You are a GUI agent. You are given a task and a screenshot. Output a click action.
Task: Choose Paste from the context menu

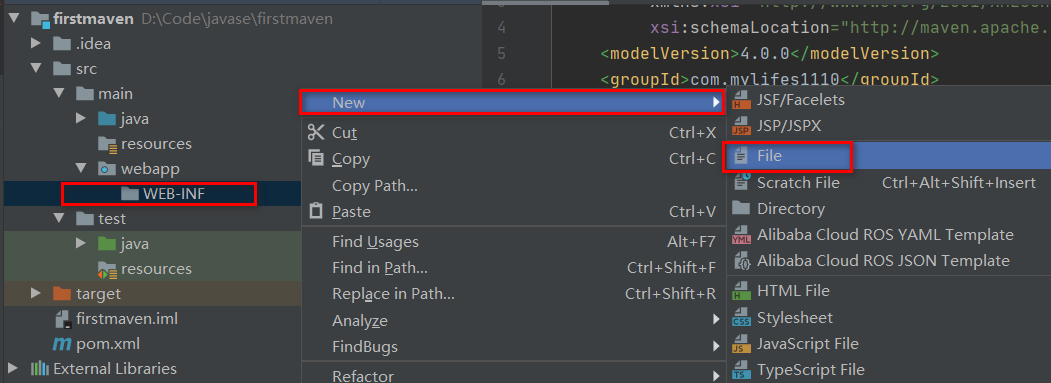(x=513, y=211)
